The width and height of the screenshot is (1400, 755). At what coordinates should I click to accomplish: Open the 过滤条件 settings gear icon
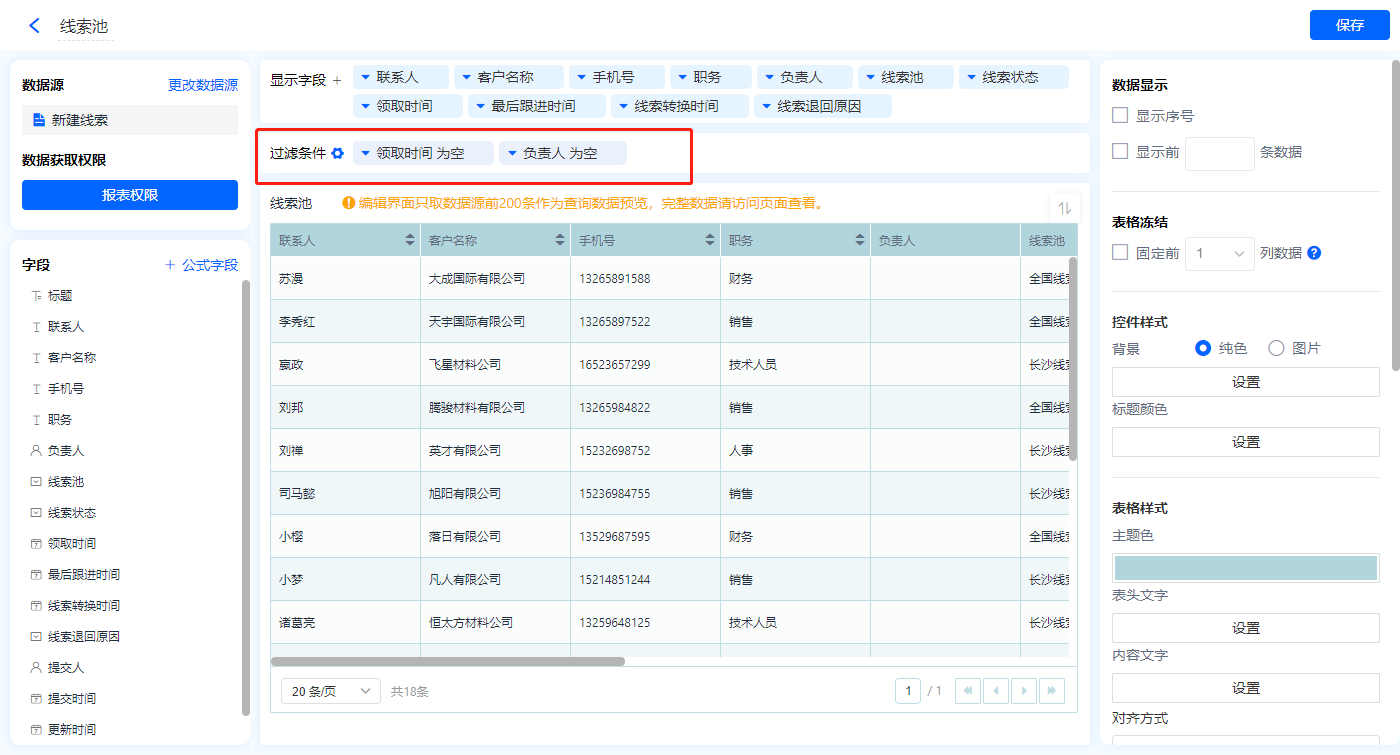[338, 153]
